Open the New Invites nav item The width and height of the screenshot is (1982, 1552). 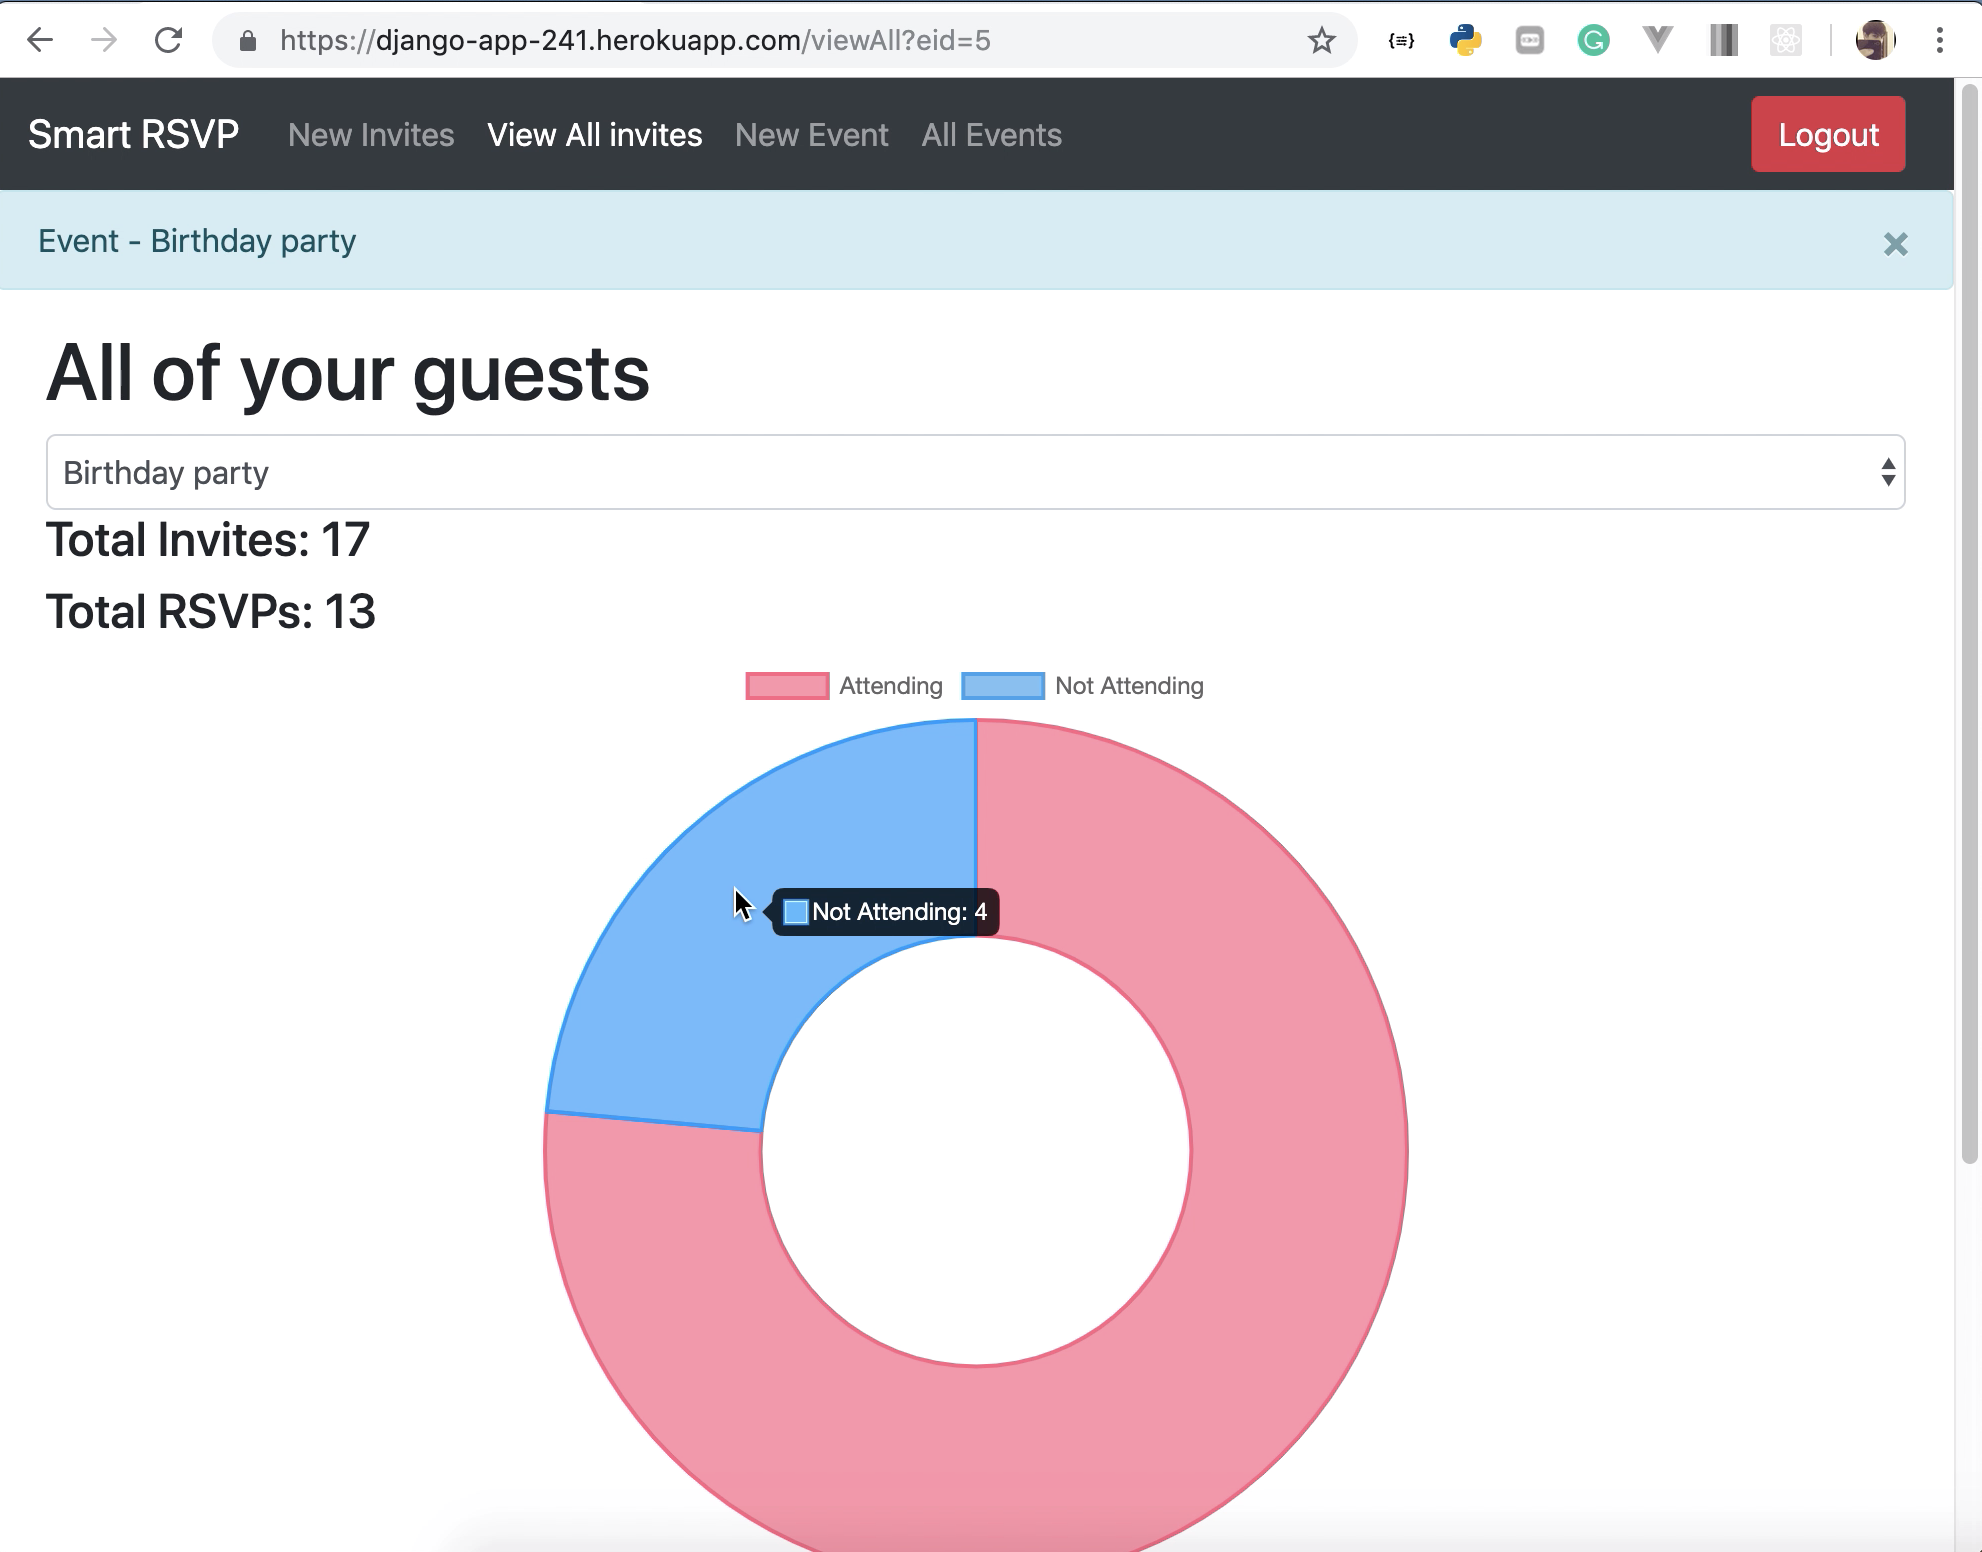click(x=371, y=135)
